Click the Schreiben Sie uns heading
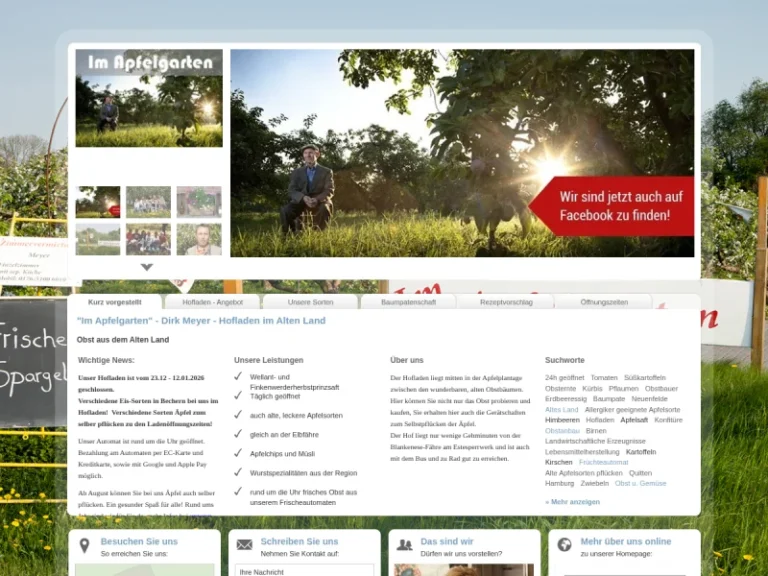This screenshot has width=768, height=576. [299, 541]
